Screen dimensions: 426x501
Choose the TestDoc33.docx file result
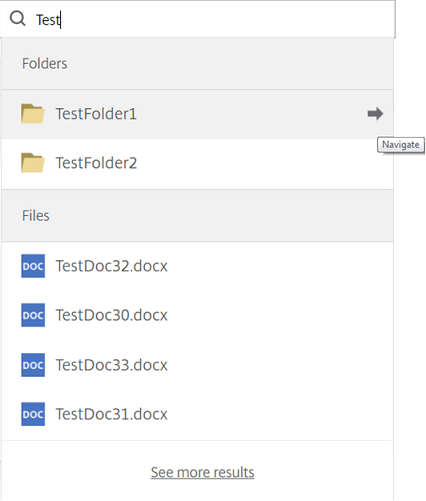pyautogui.click(x=197, y=365)
